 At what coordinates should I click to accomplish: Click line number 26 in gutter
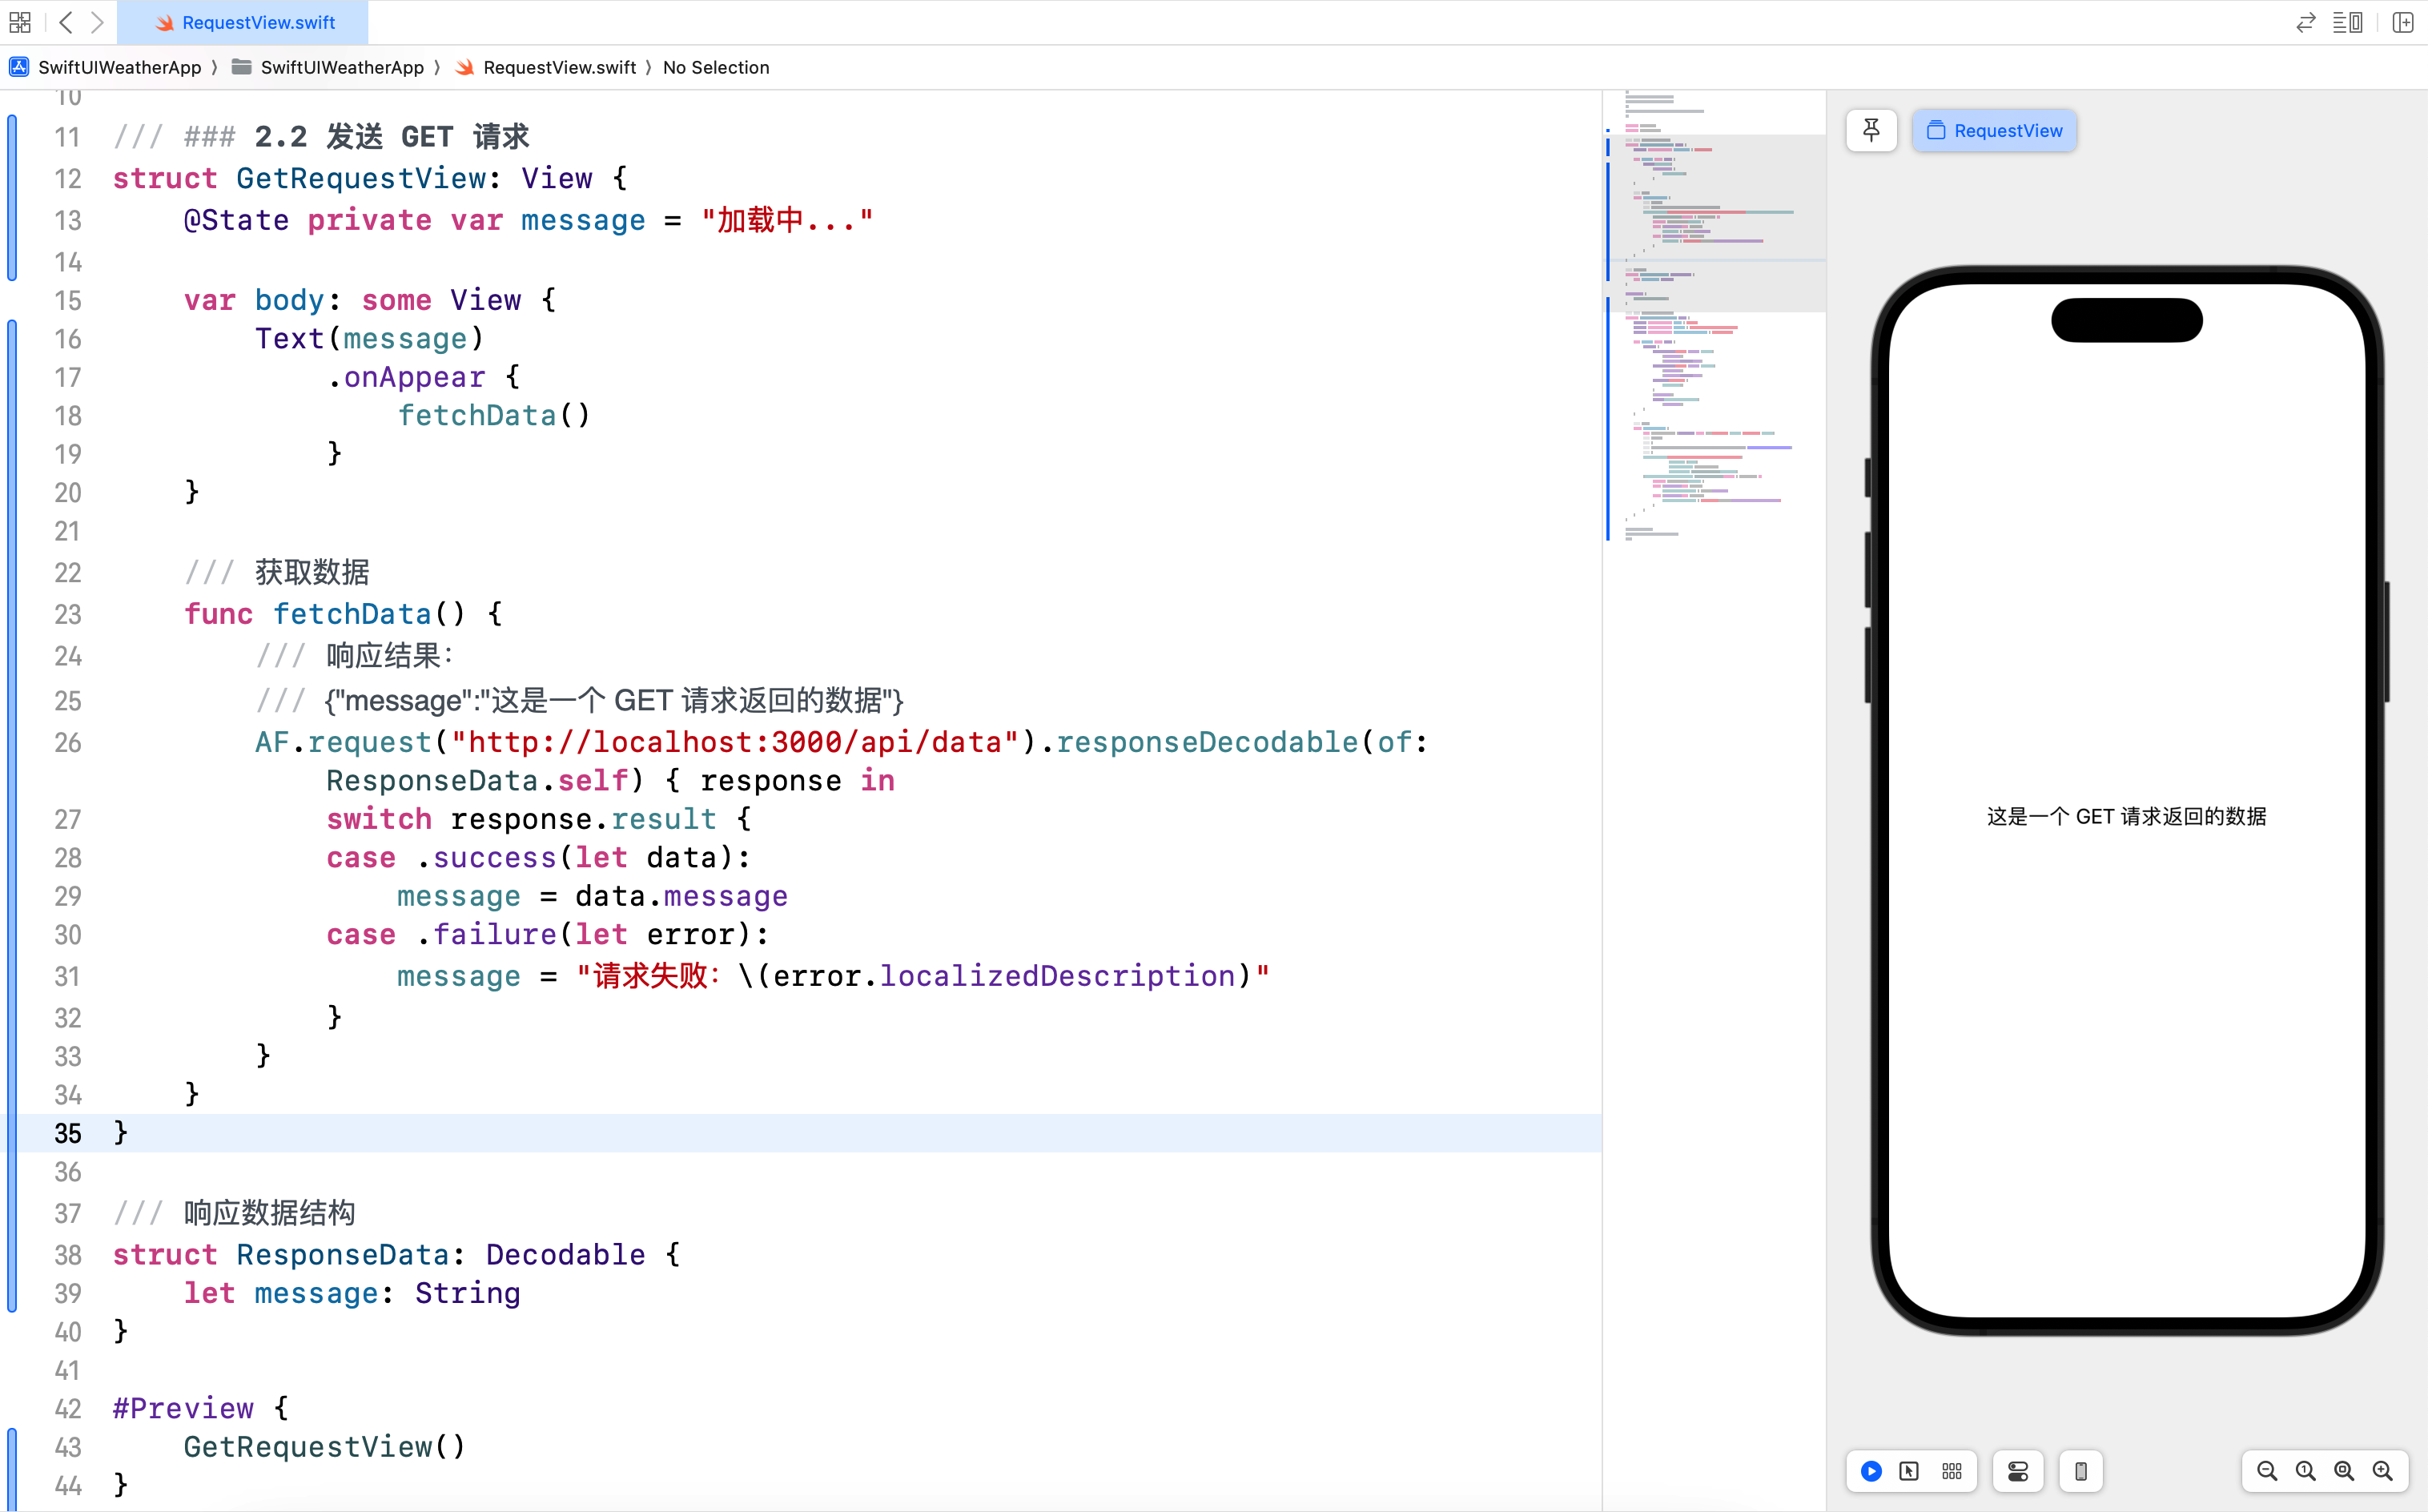pyautogui.click(x=68, y=742)
